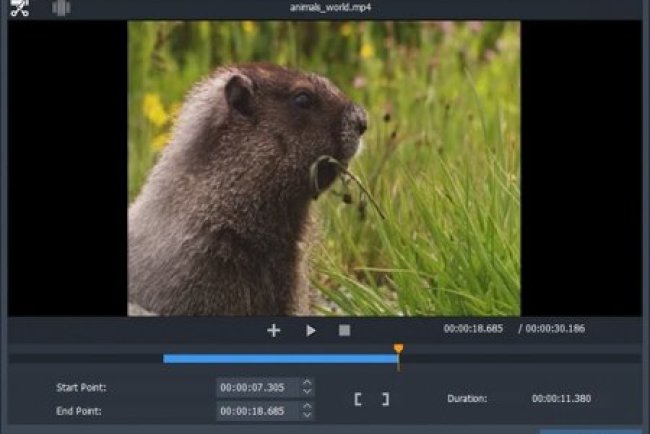Screen dimensions: 650x434
Task: Decrease End Point time with down arrow
Action: [x=307, y=415]
